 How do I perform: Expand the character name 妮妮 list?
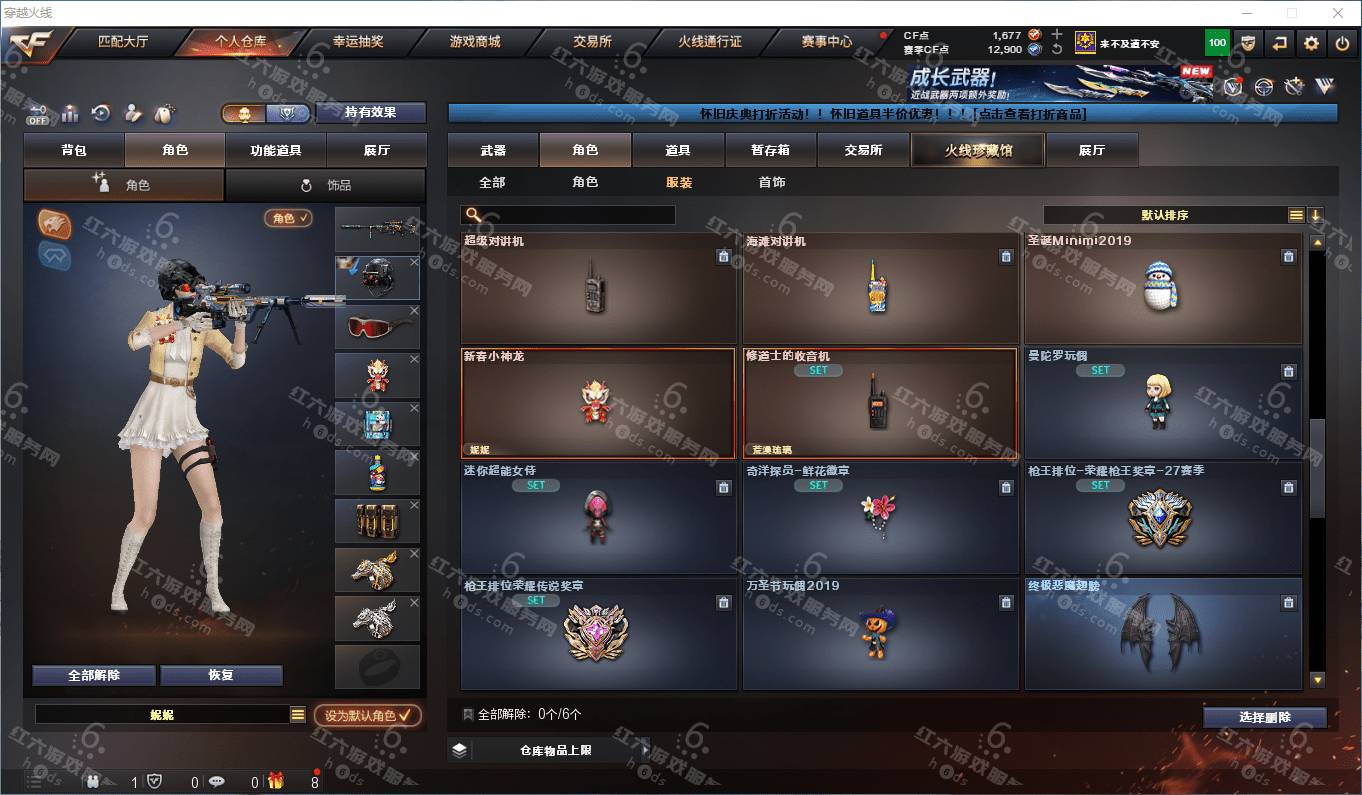(297, 714)
